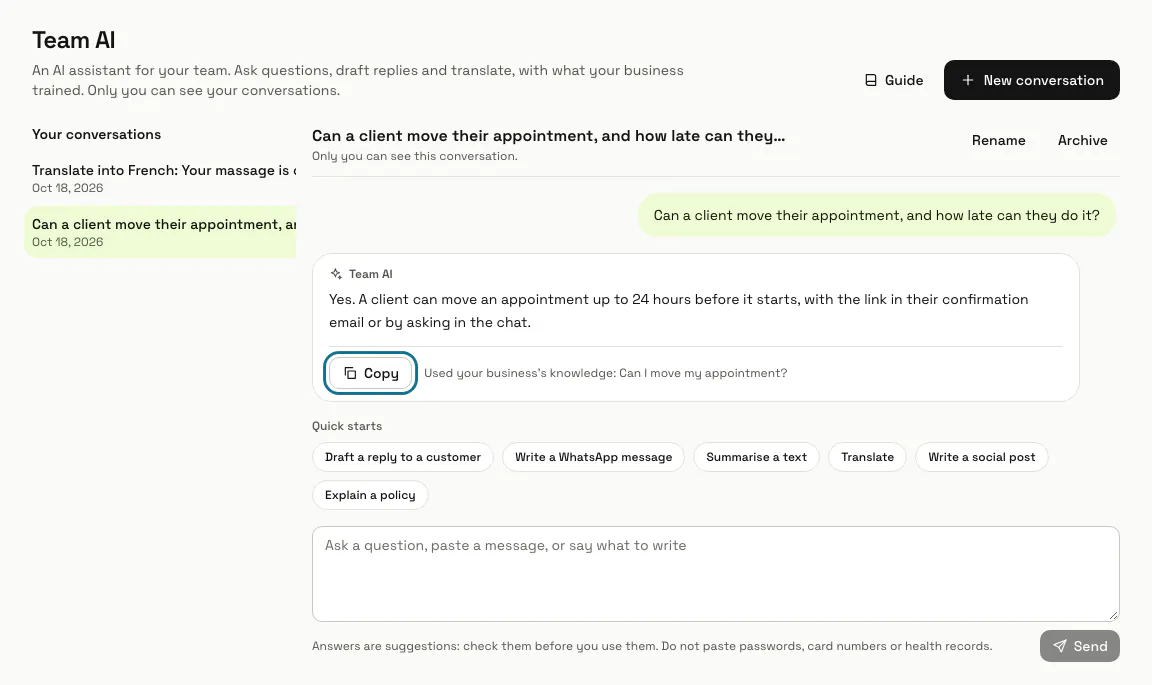This screenshot has width=1152, height=685.
Task: Pick the Summarise a text quick start
Action: [756, 457]
